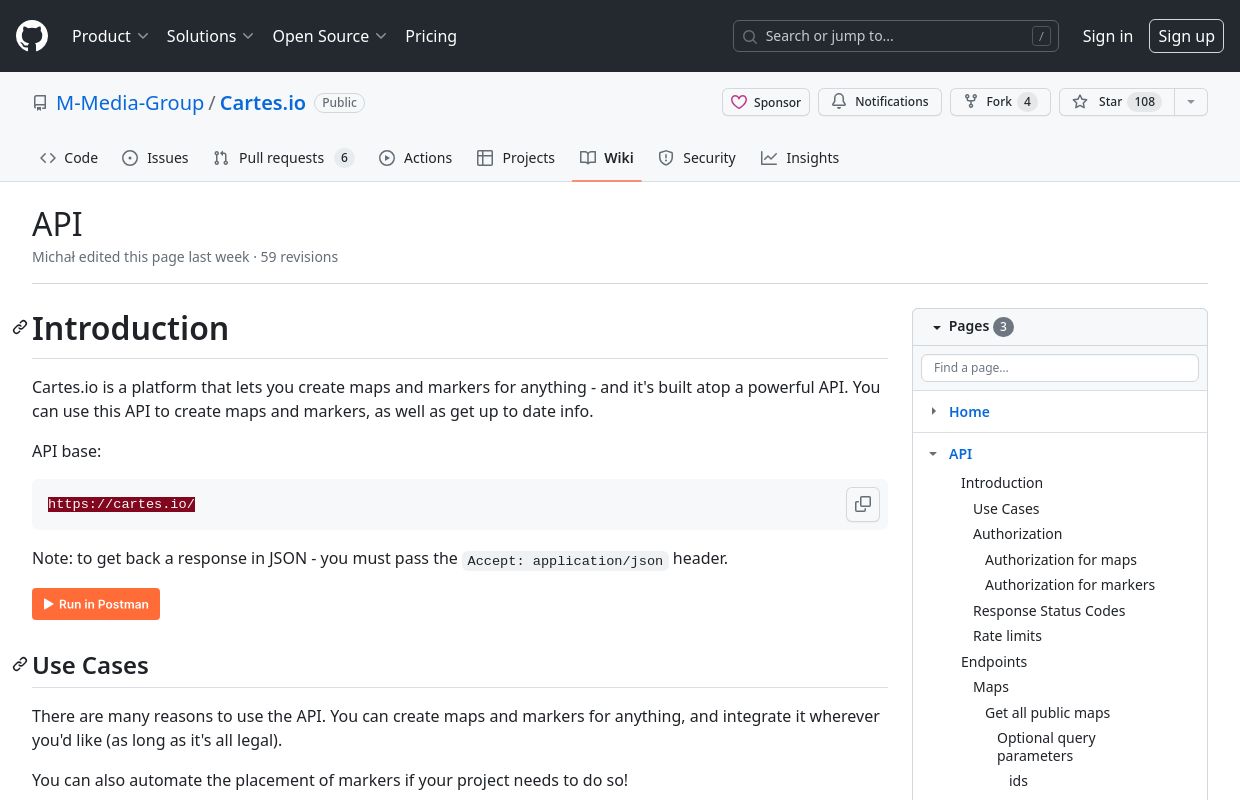Open the Security tab
This screenshot has width=1240, height=800.
(697, 158)
